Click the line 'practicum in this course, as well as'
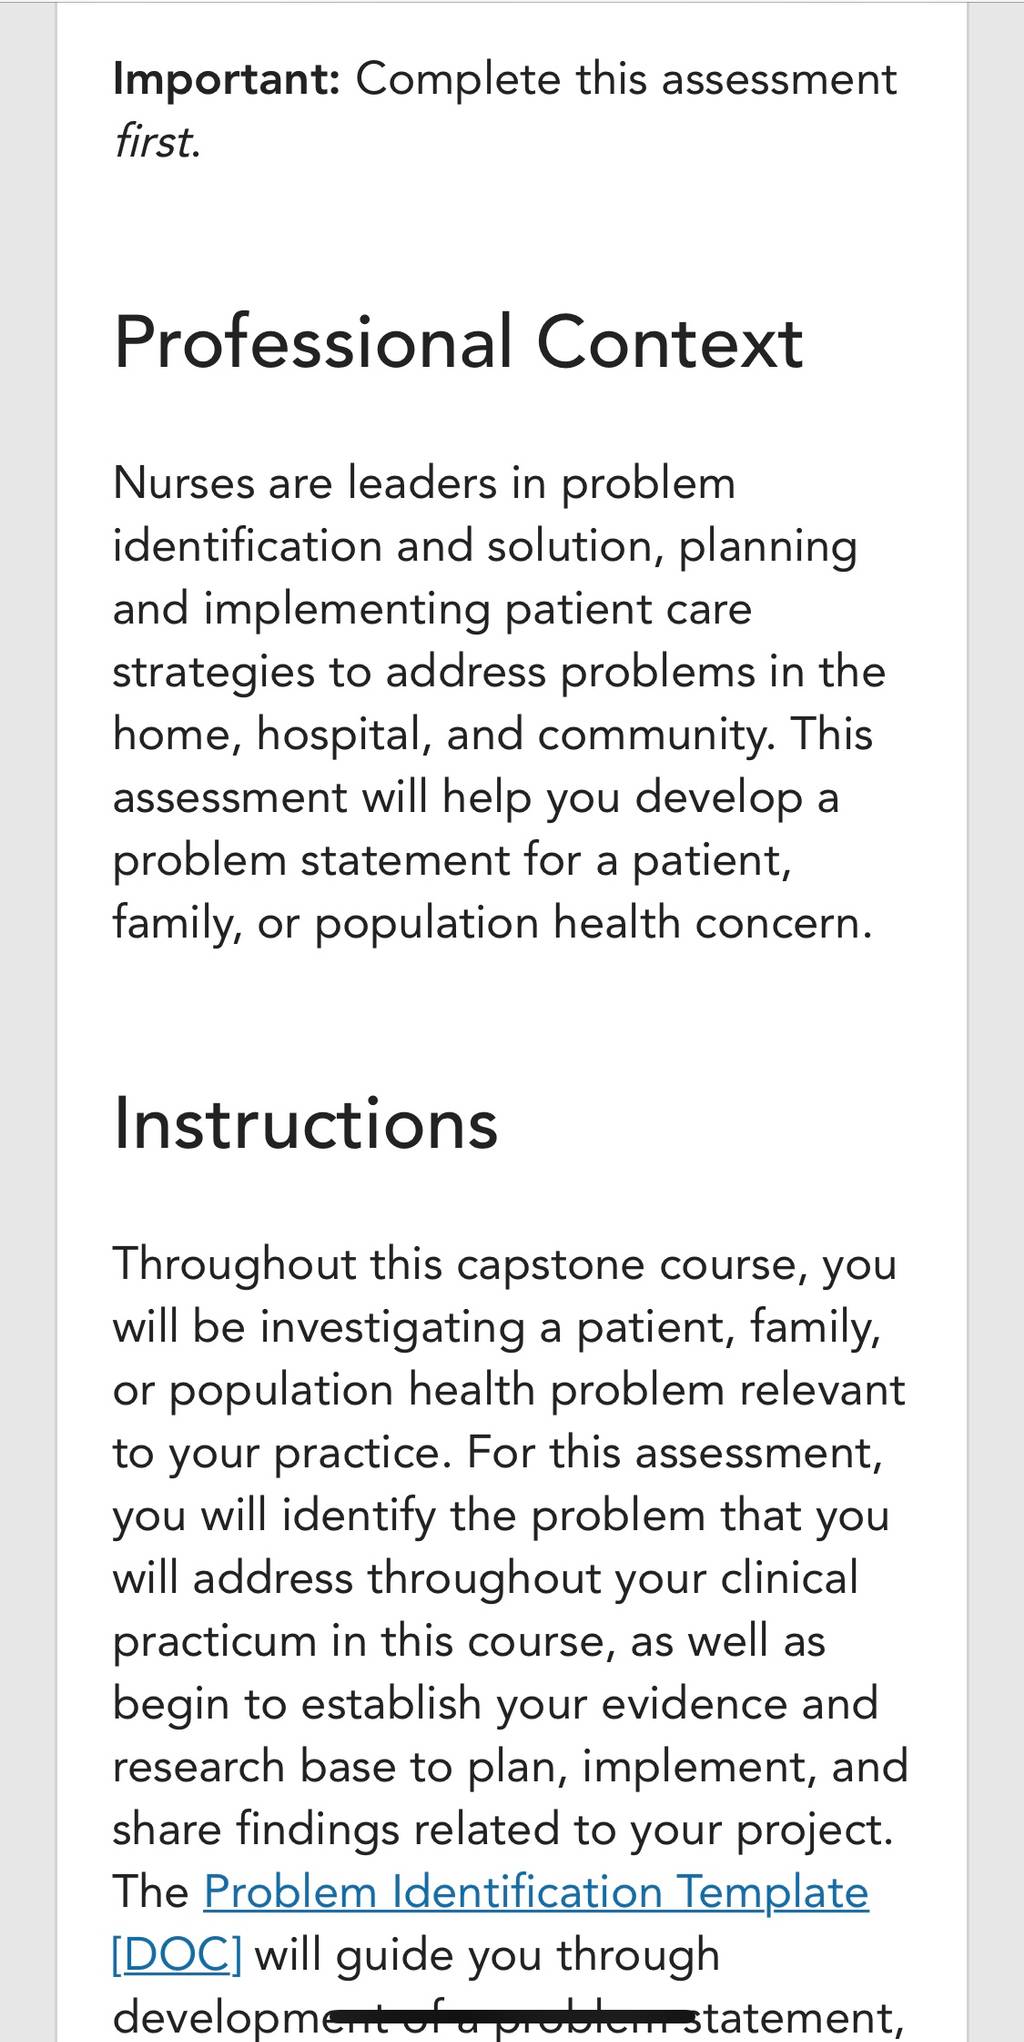 [469, 1641]
